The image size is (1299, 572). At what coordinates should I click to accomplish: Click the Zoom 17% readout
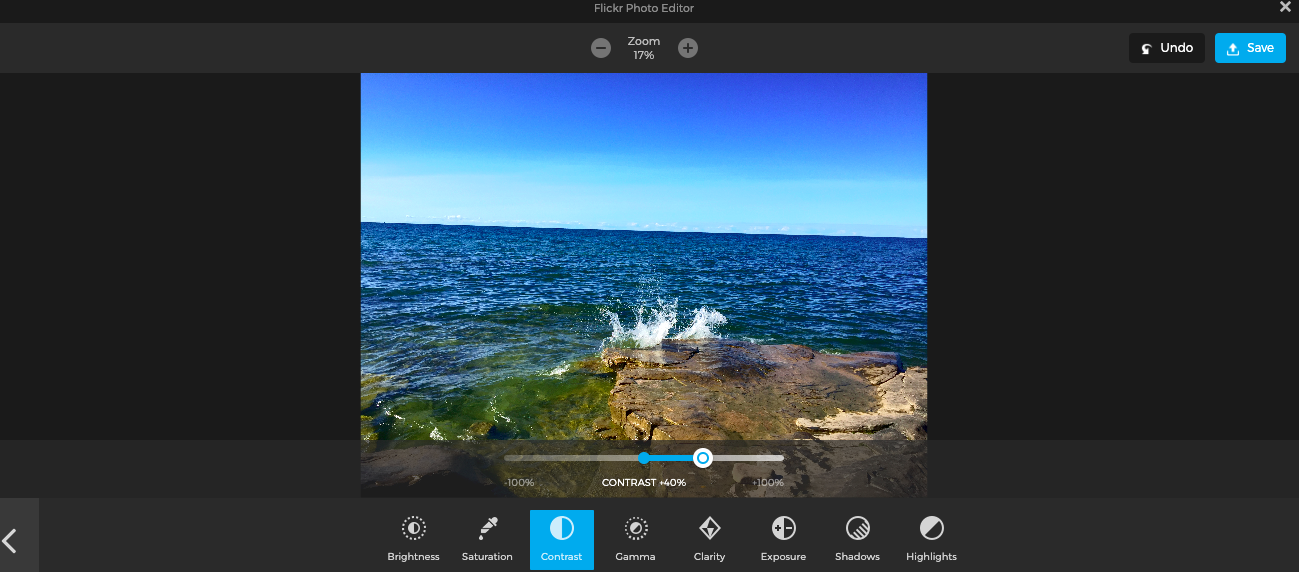(x=644, y=48)
